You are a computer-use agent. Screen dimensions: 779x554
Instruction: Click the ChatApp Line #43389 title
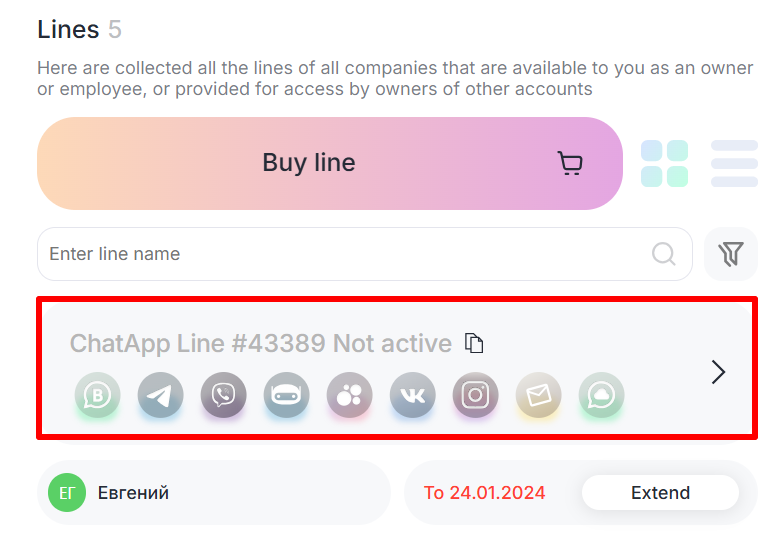(x=260, y=344)
